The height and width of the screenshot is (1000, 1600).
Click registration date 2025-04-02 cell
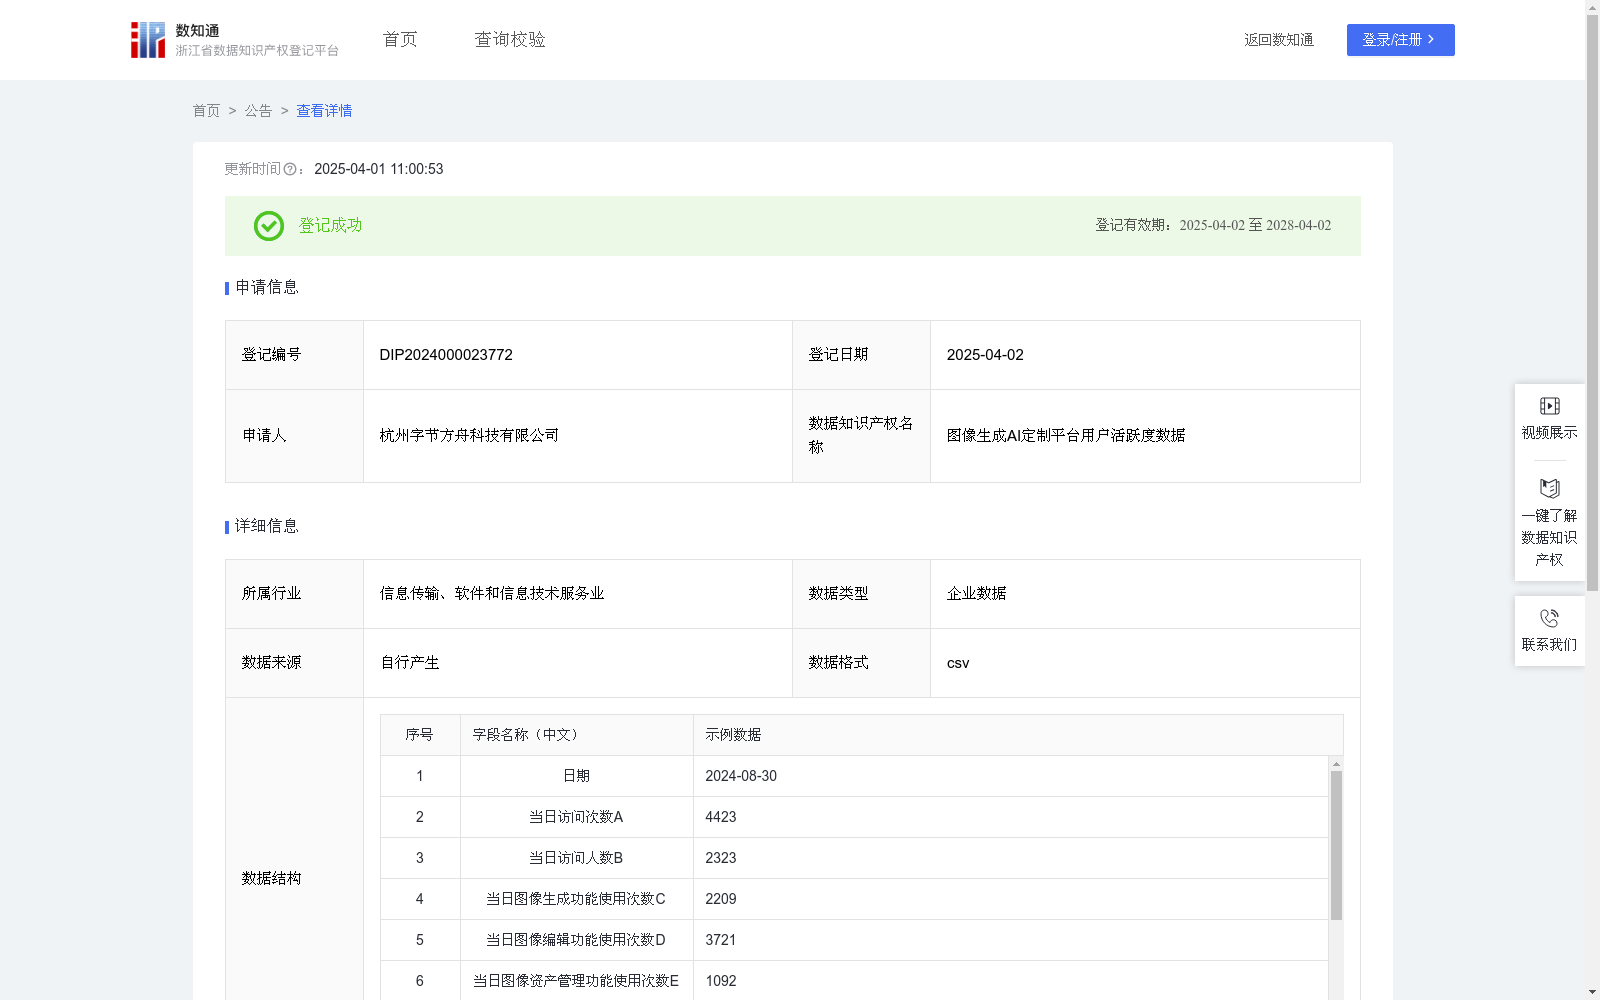1145,355
